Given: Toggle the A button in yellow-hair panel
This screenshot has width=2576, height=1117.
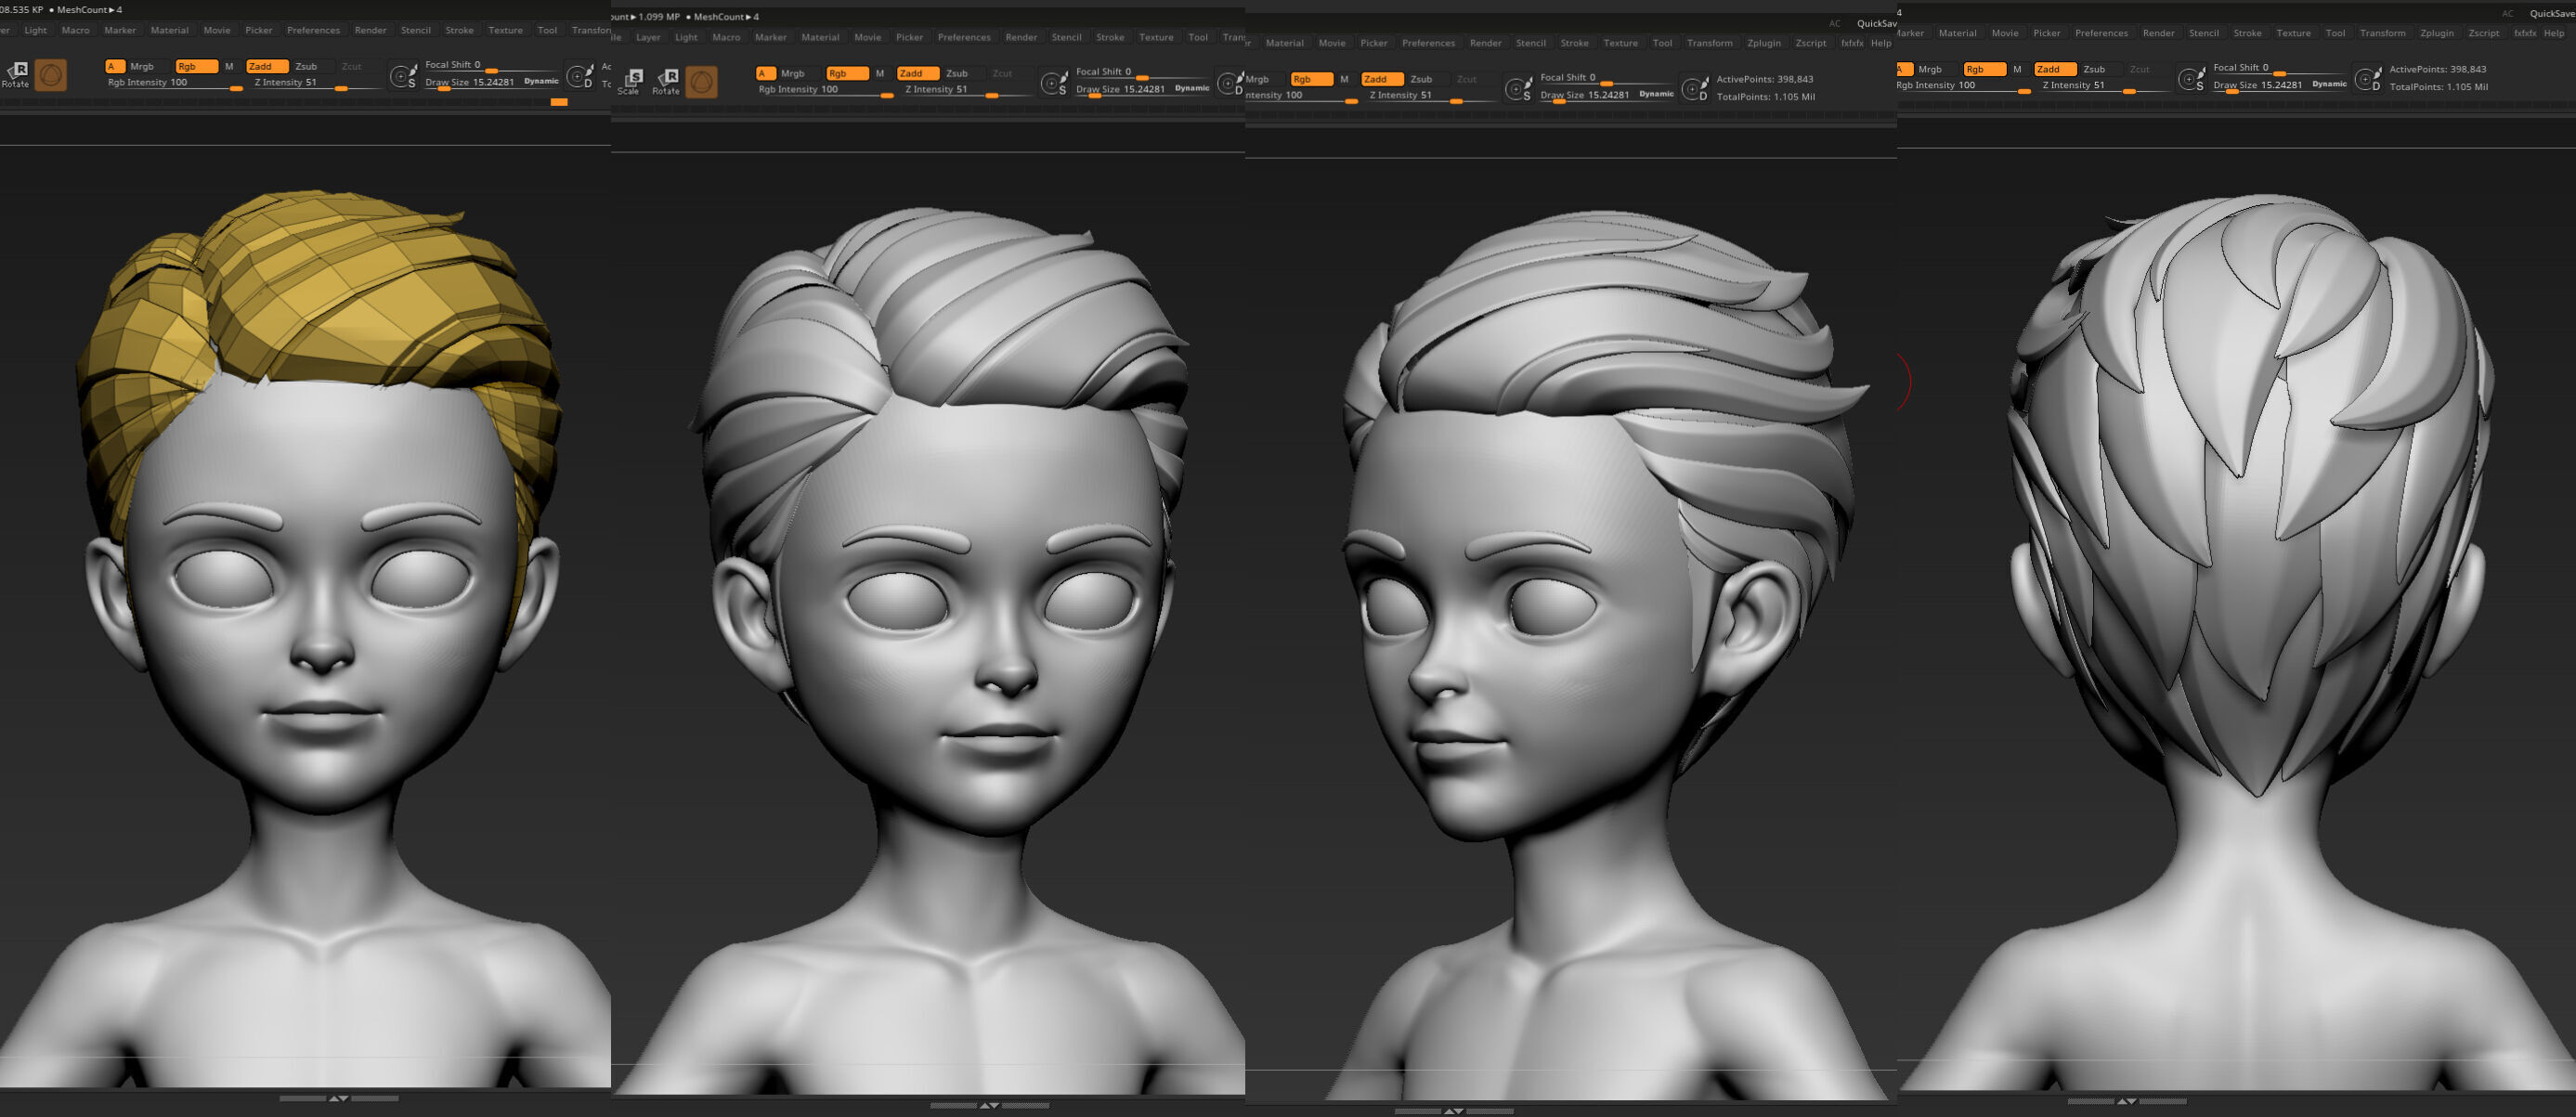Looking at the screenshot, I should (114, 66).
